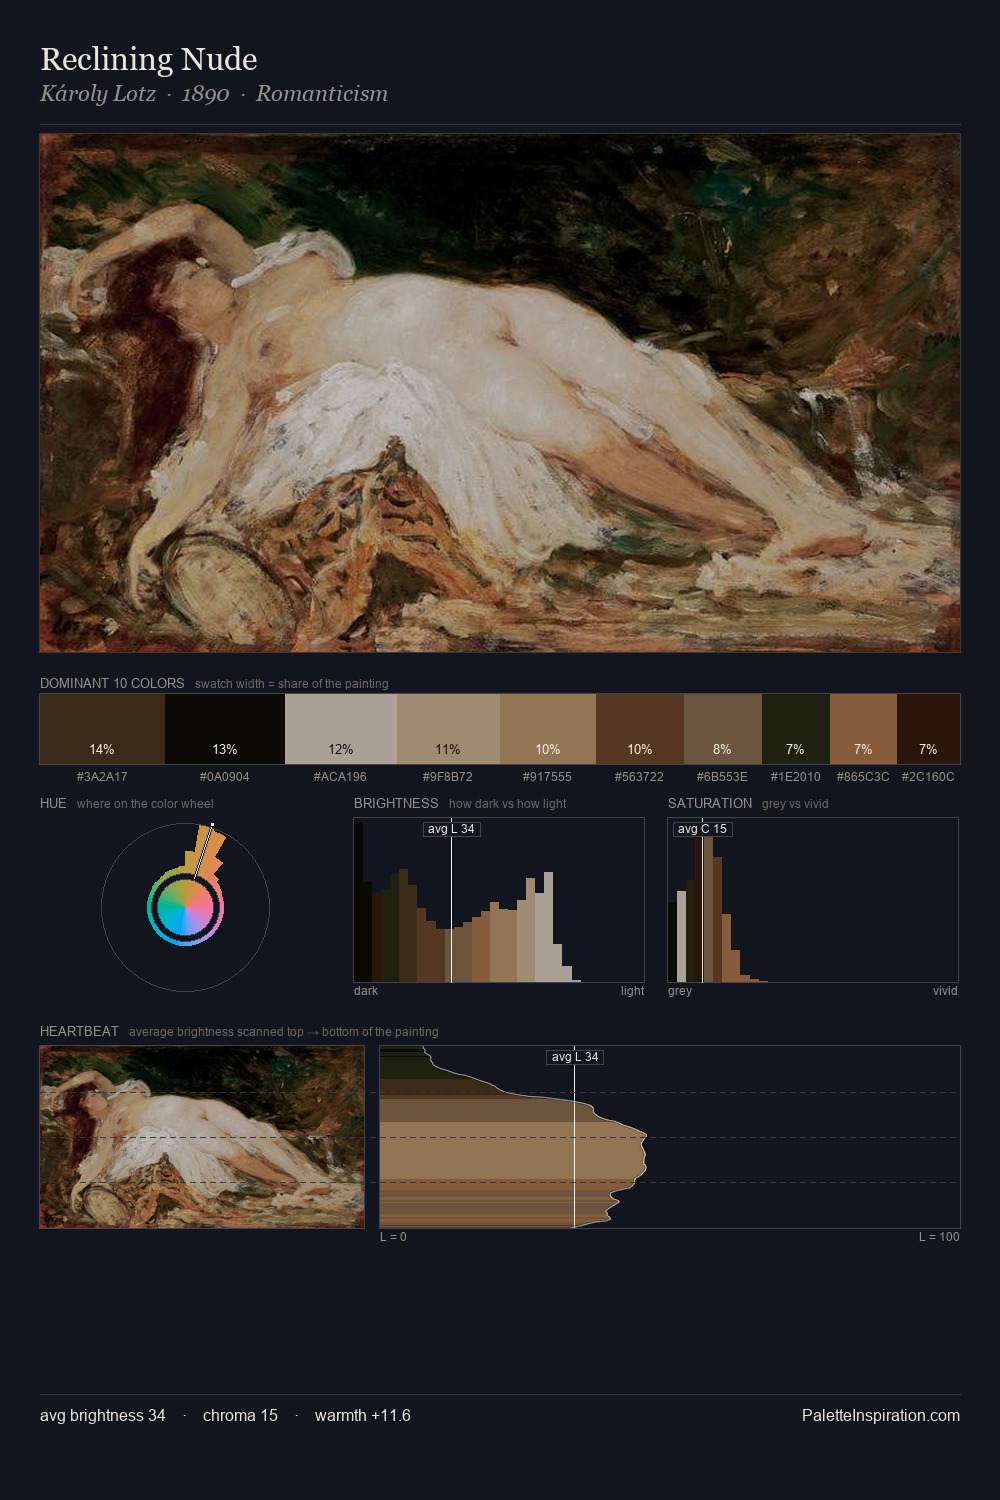Click the tan #917555 swatch

[548, 729]
